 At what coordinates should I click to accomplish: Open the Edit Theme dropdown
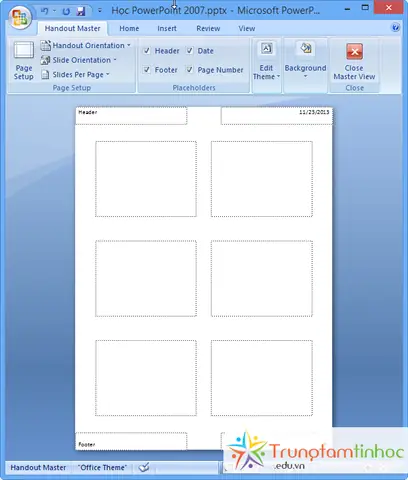tap(266, 61)
